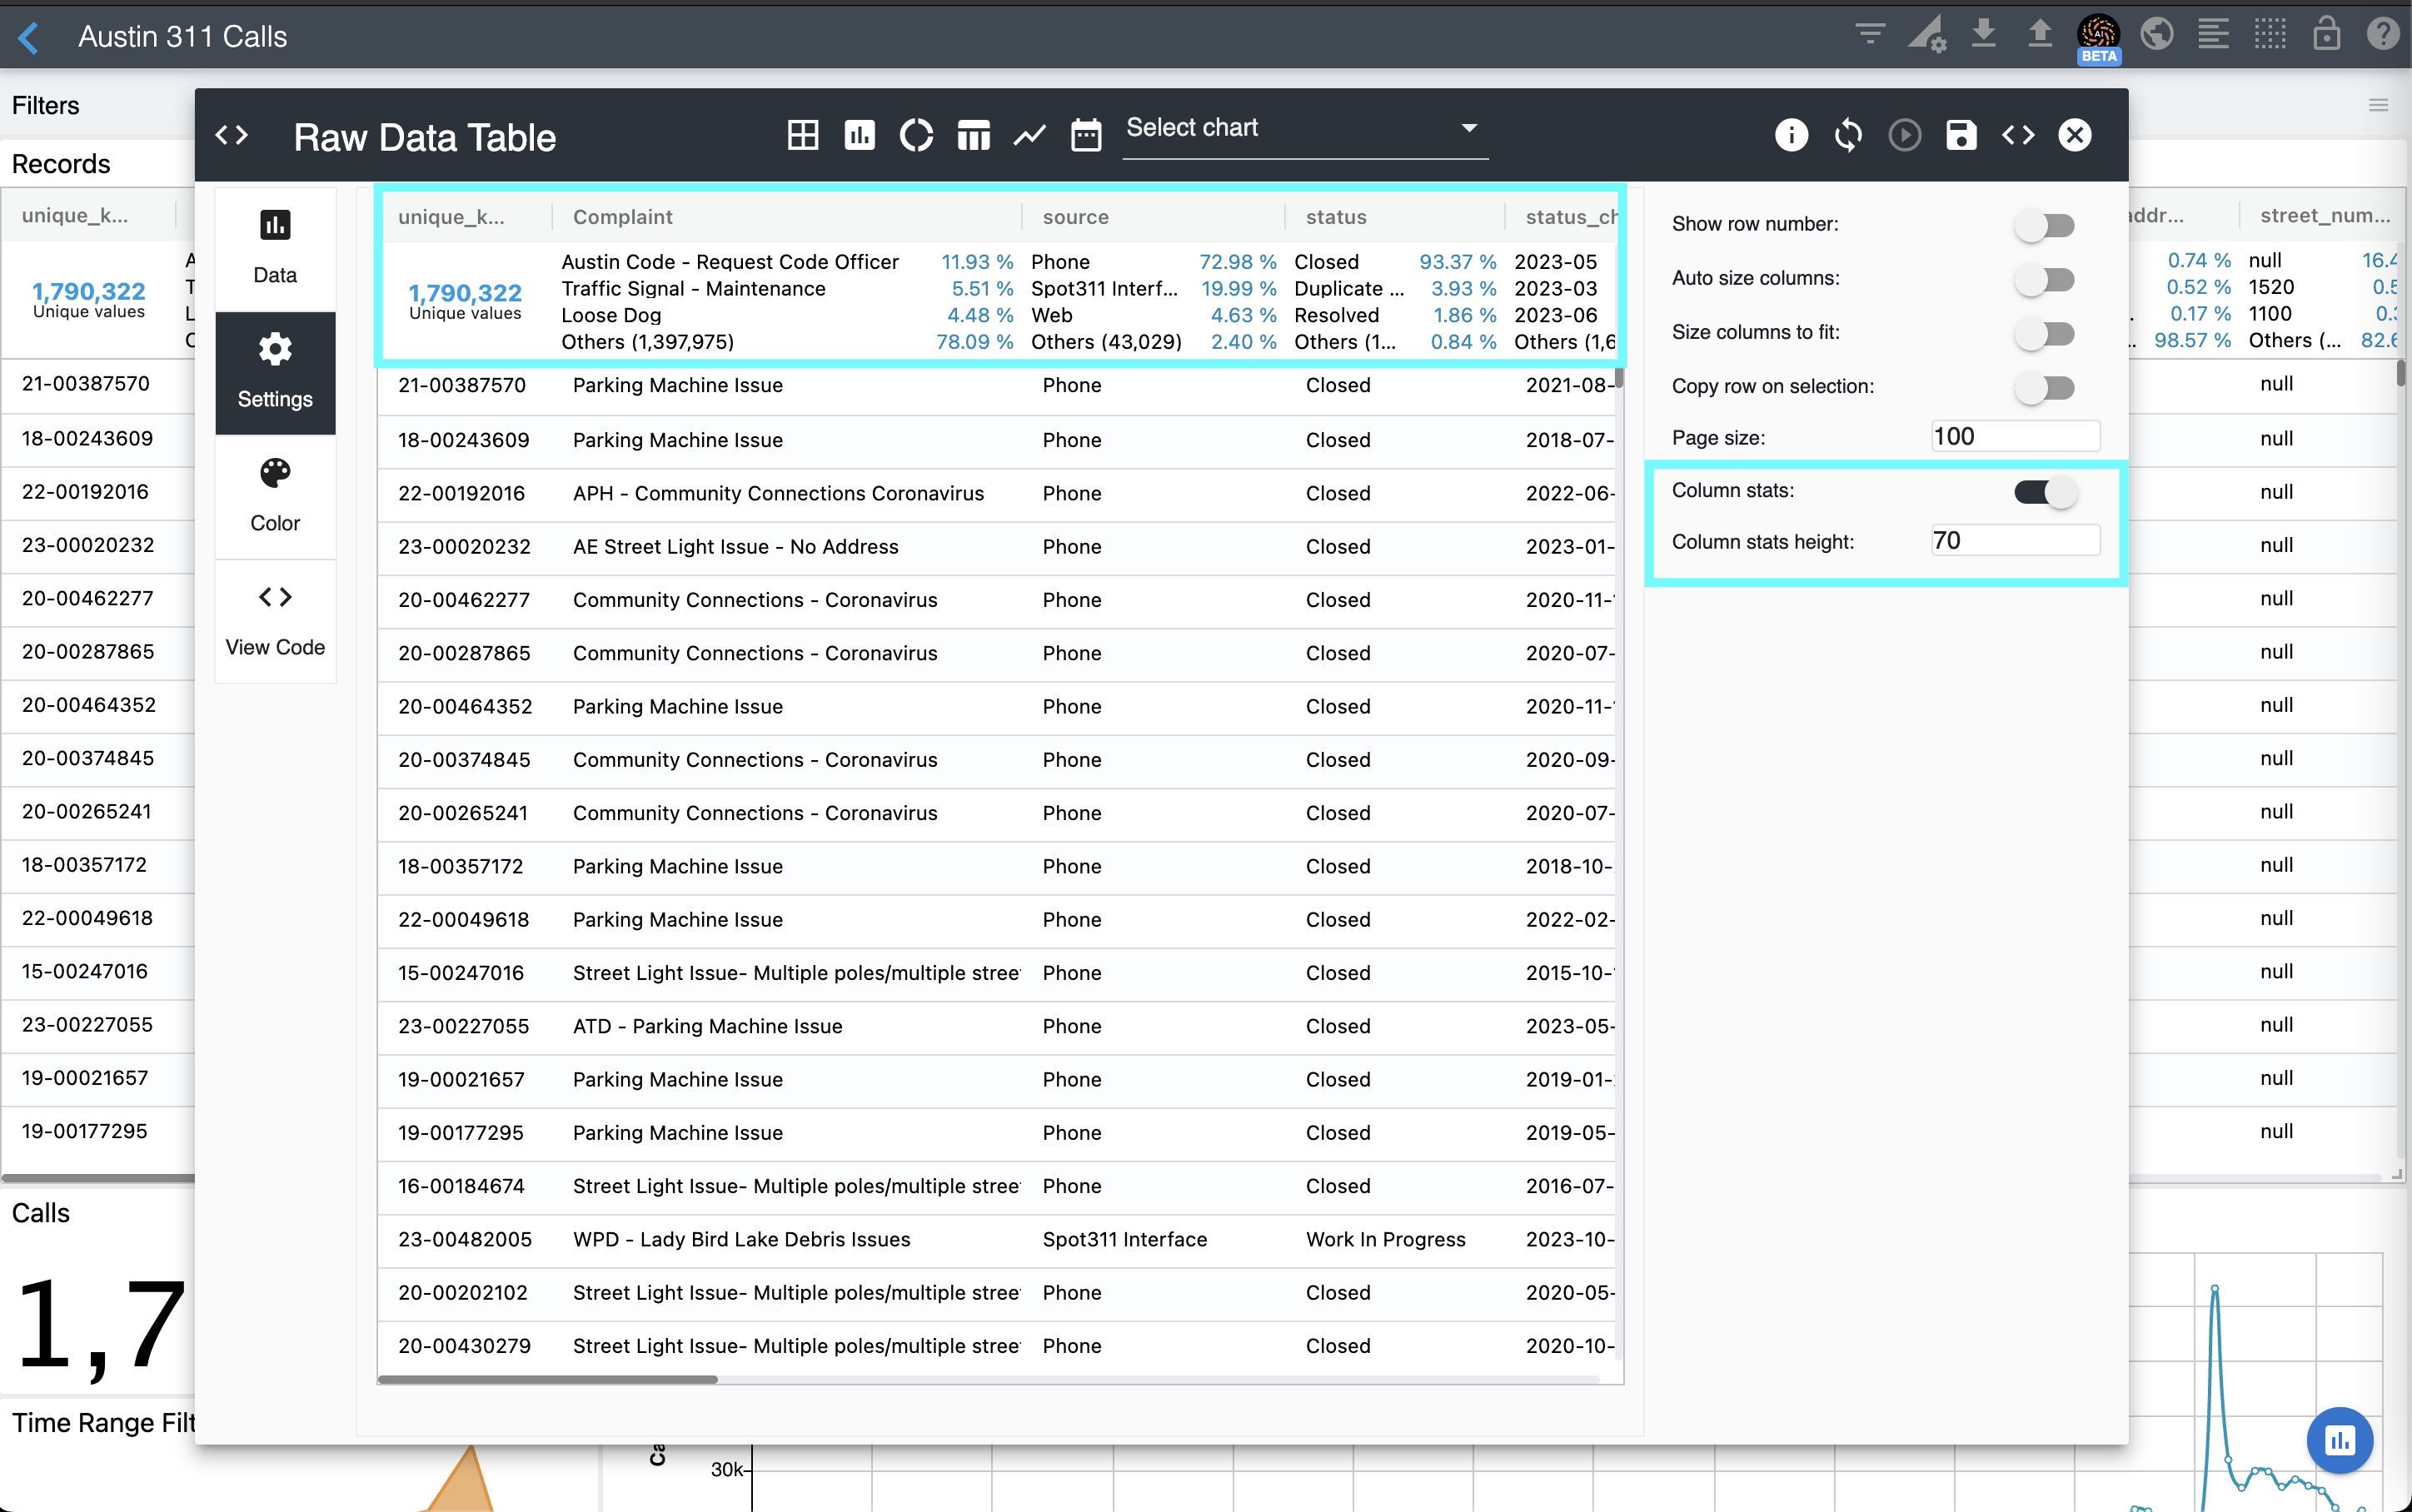Click the table grid chart icon
Image resolution: width=2412 pixels, height=1512 pixels.
[x=802, y=135]
